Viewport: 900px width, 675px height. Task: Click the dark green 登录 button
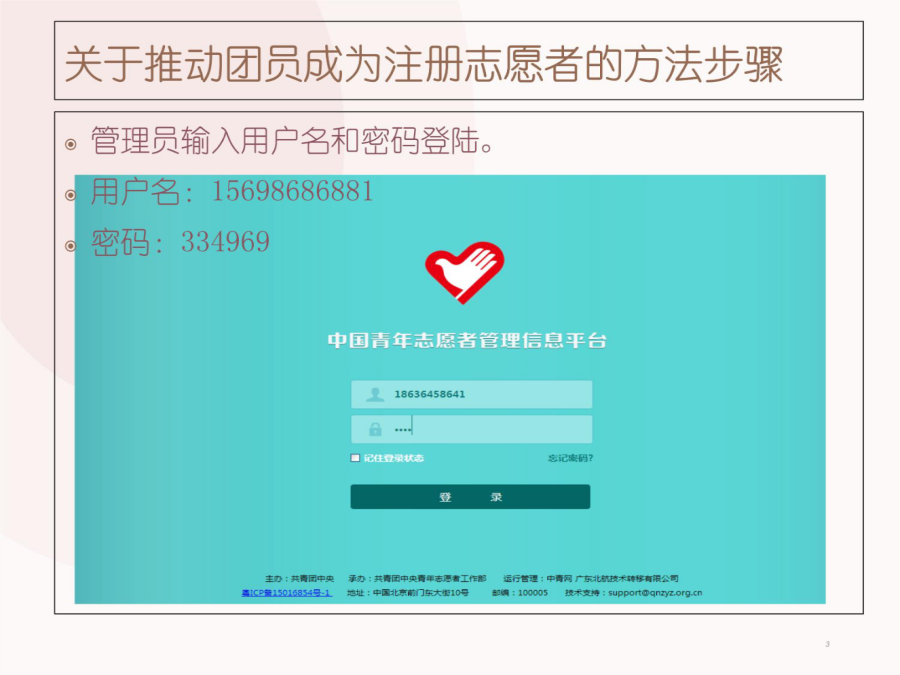pos(470,497)
